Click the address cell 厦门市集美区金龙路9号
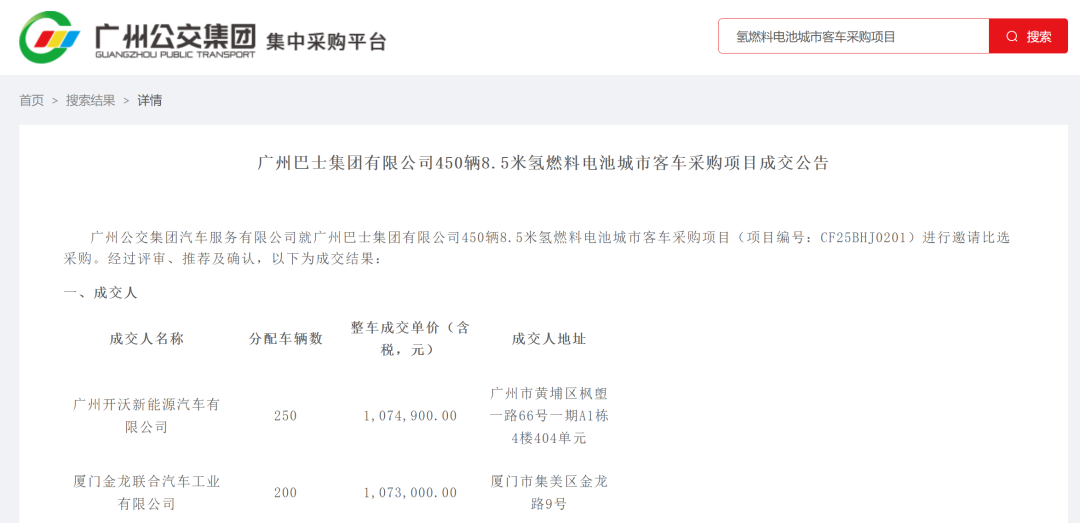This screenshot has height=523, width=1080. click(x=549, y=493)
